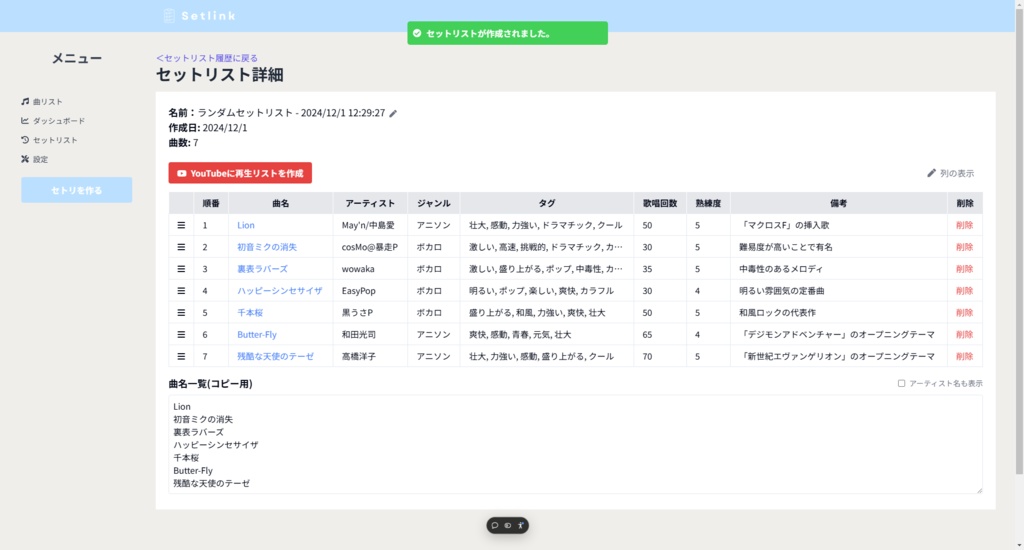Open the 裏表ラバーズ song link

coord(262,269)
